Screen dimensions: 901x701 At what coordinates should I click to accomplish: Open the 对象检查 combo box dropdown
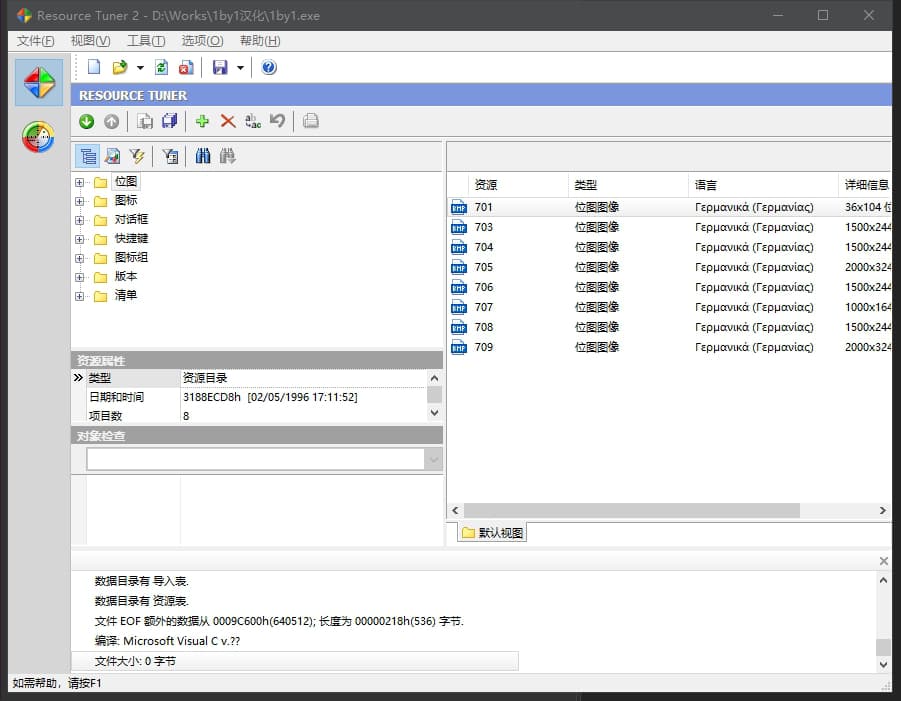click(x=433, y=459)
